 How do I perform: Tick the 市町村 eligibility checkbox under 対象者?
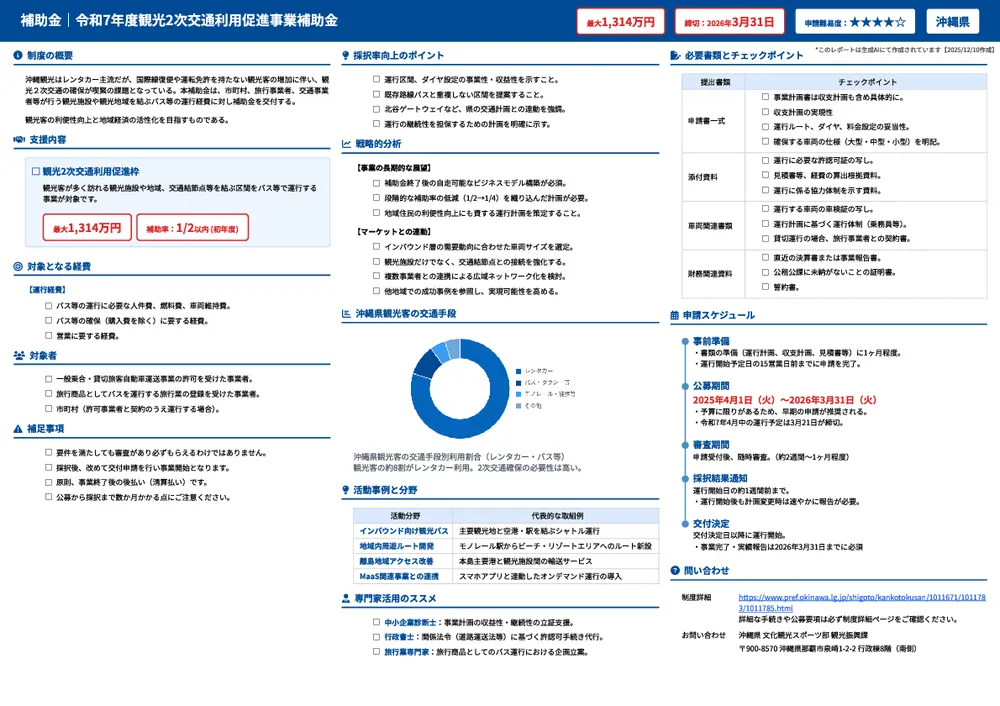pyautogui.click(x=46, y=409)
